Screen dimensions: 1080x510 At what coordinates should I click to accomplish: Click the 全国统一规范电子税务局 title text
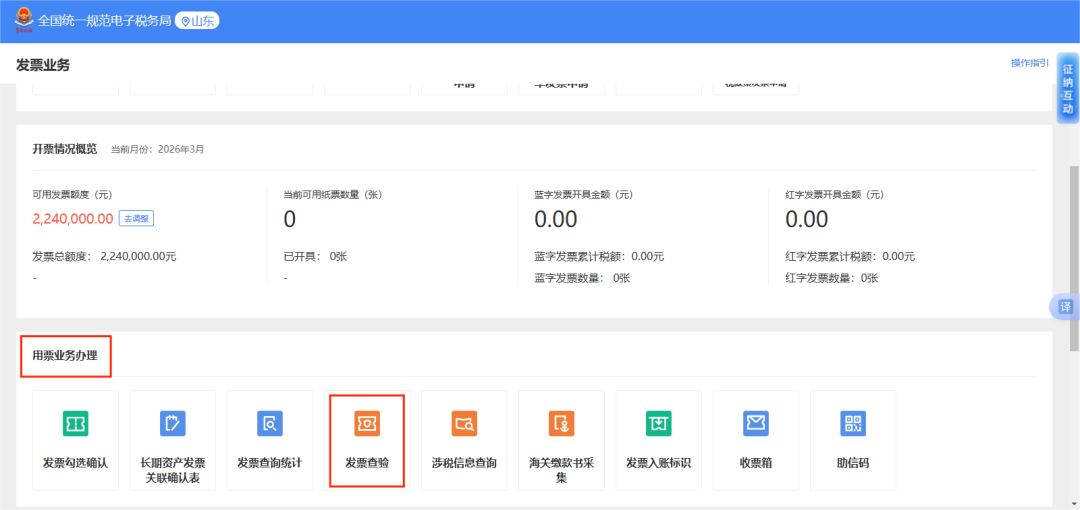[x=104, y=21]
